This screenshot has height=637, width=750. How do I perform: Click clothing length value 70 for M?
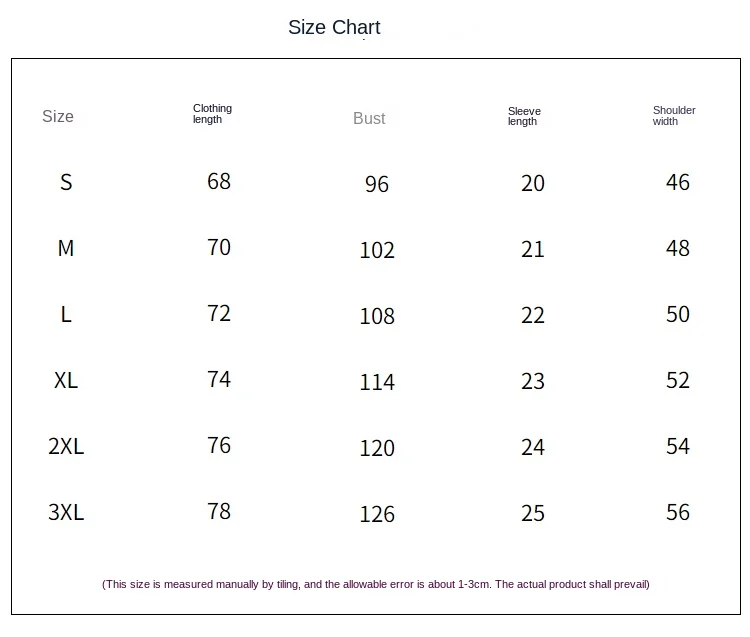click(x=219, y=247)
